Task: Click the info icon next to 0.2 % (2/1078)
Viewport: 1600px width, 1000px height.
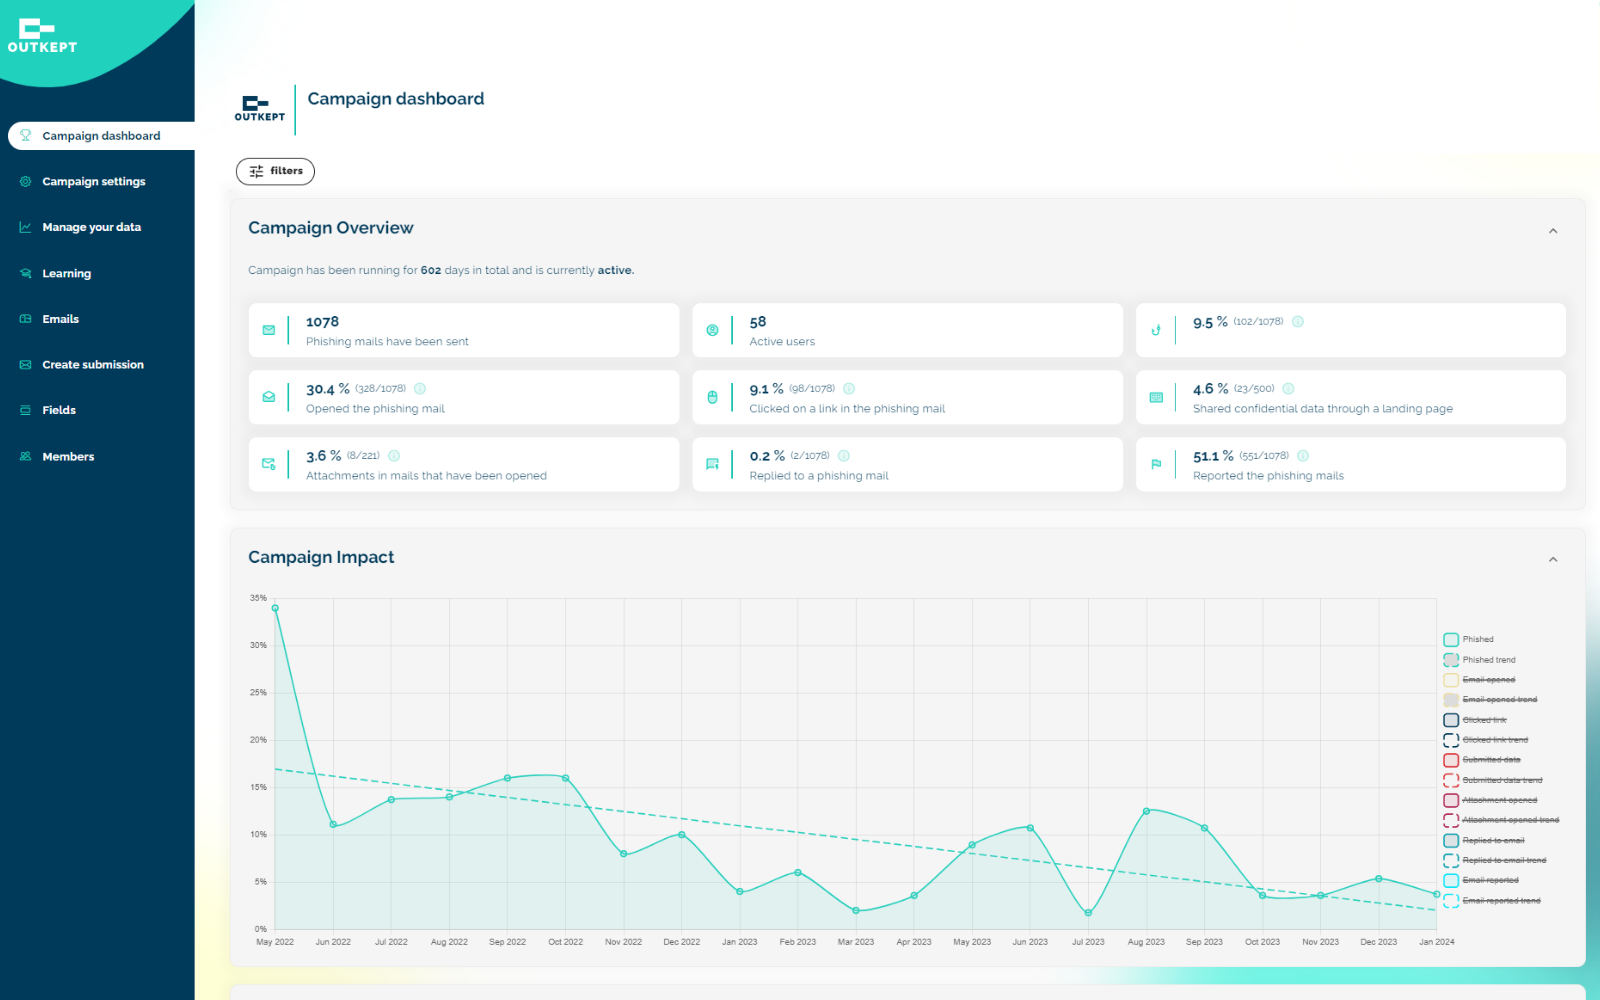Action: click(x=844, y=456)
